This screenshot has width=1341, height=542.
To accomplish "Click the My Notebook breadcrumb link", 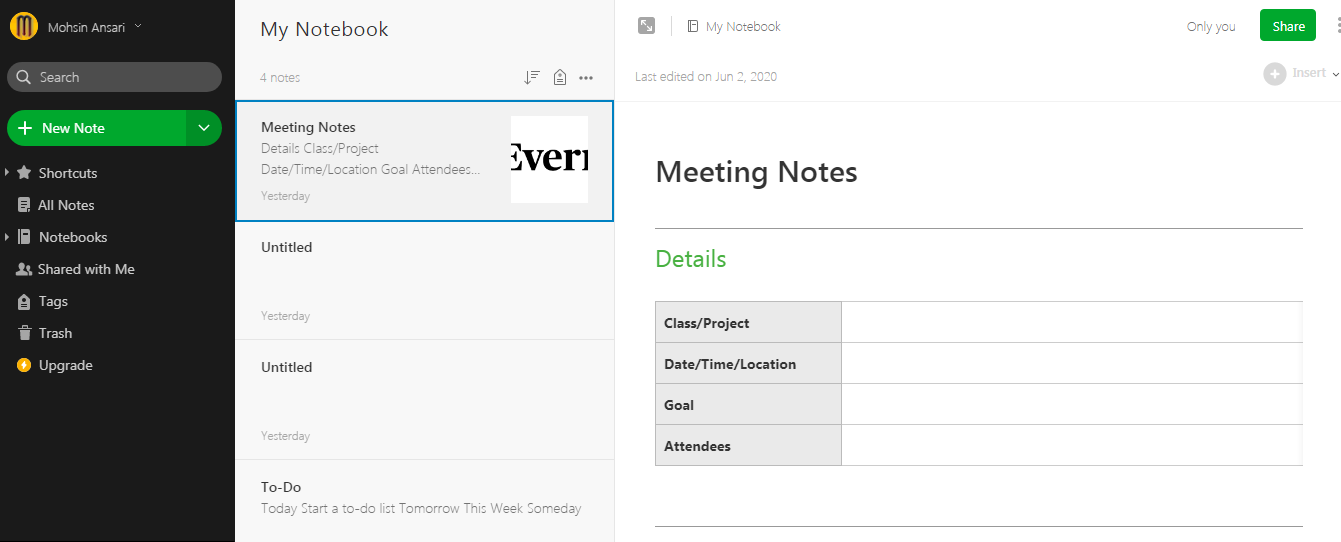I will click(742, 27).
